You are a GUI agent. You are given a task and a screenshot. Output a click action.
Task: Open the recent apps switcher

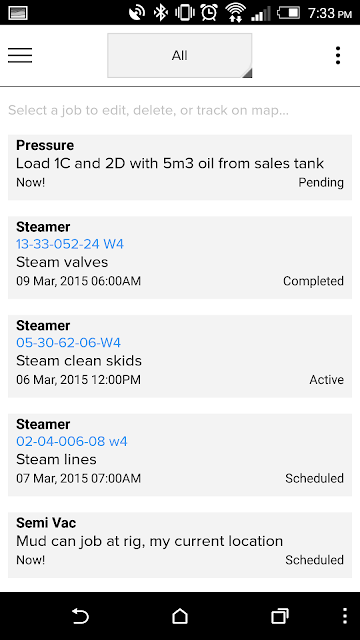tap(280, 616)
